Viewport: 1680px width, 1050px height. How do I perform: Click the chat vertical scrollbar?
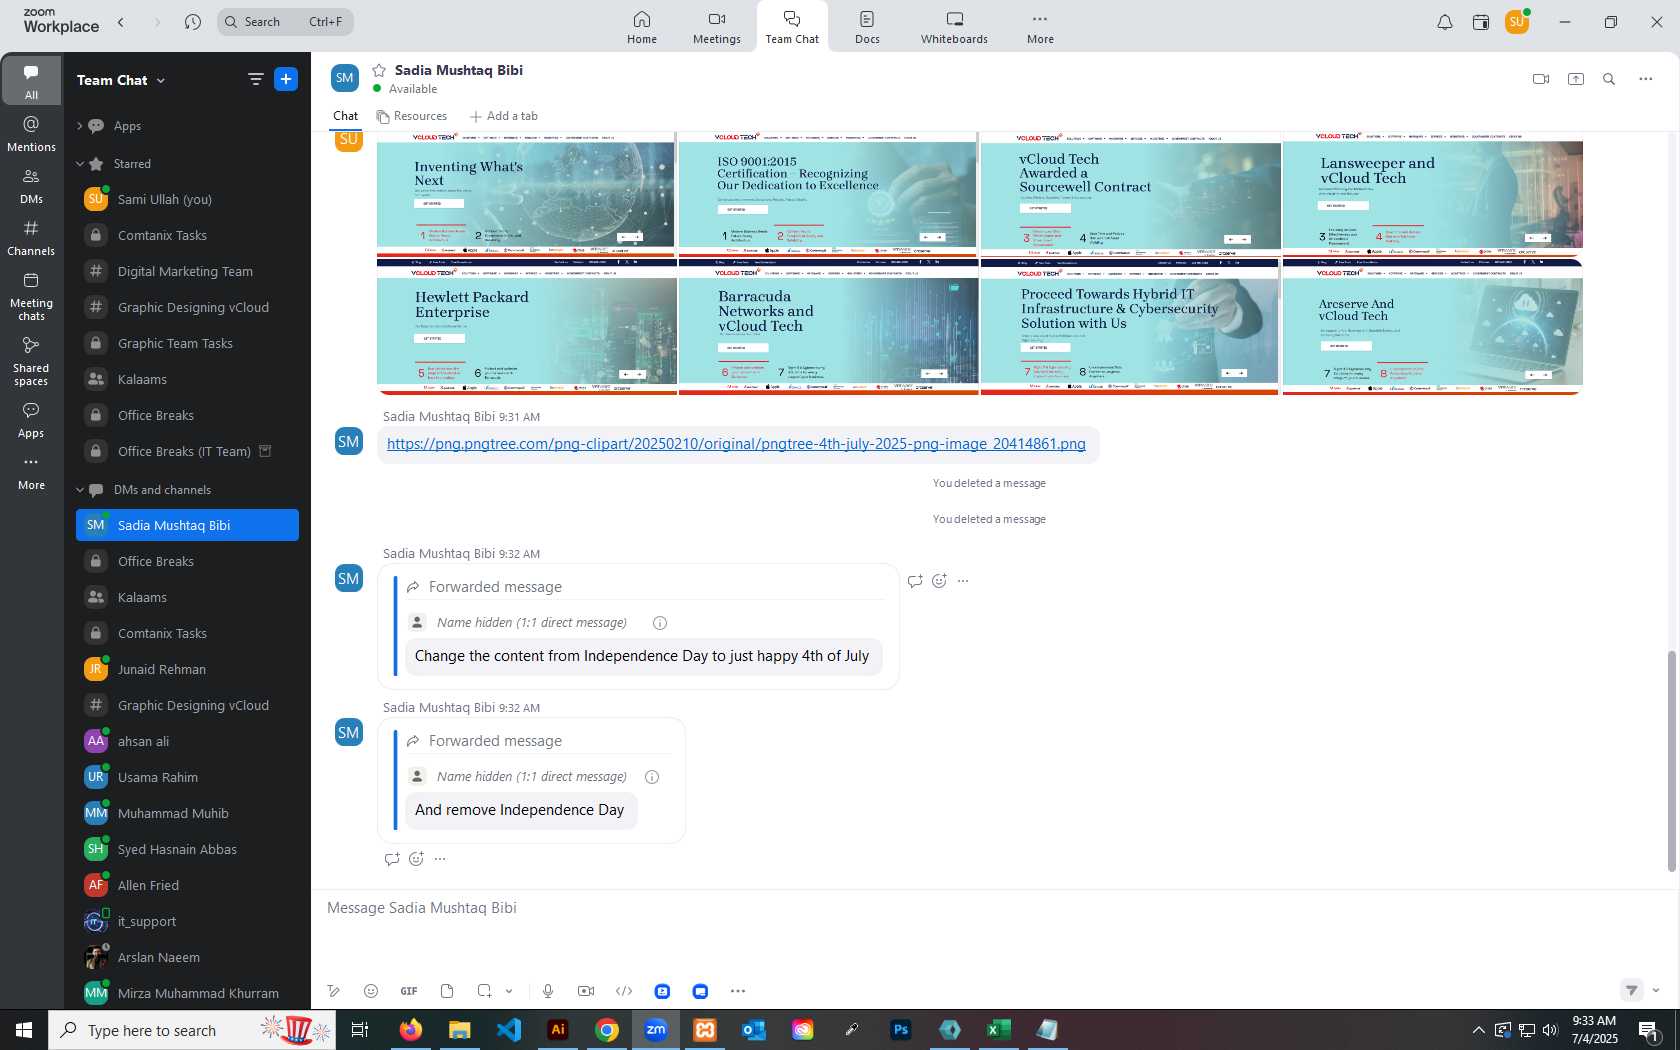coord(1671,760)
